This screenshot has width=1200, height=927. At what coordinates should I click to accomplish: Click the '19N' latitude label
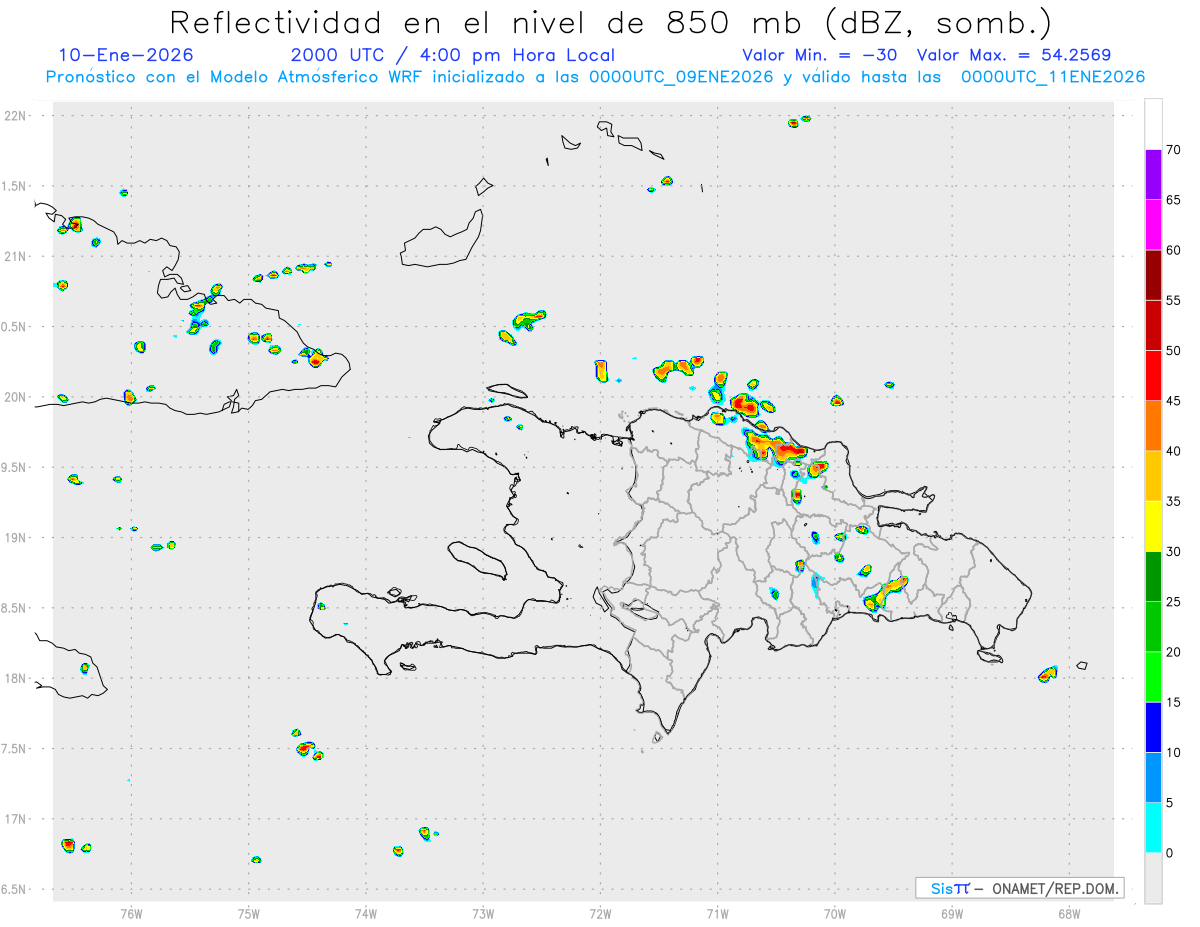click(x=16, y=538)
